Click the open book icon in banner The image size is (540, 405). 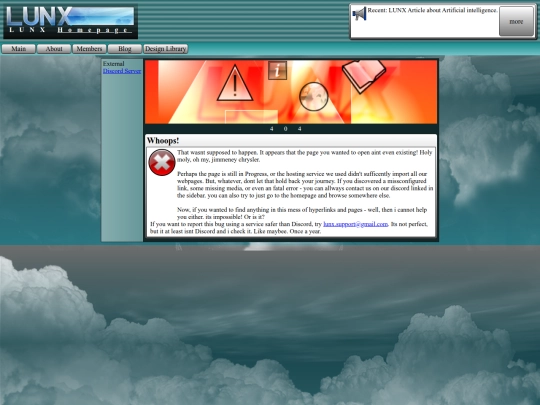[x=364, y=76]
